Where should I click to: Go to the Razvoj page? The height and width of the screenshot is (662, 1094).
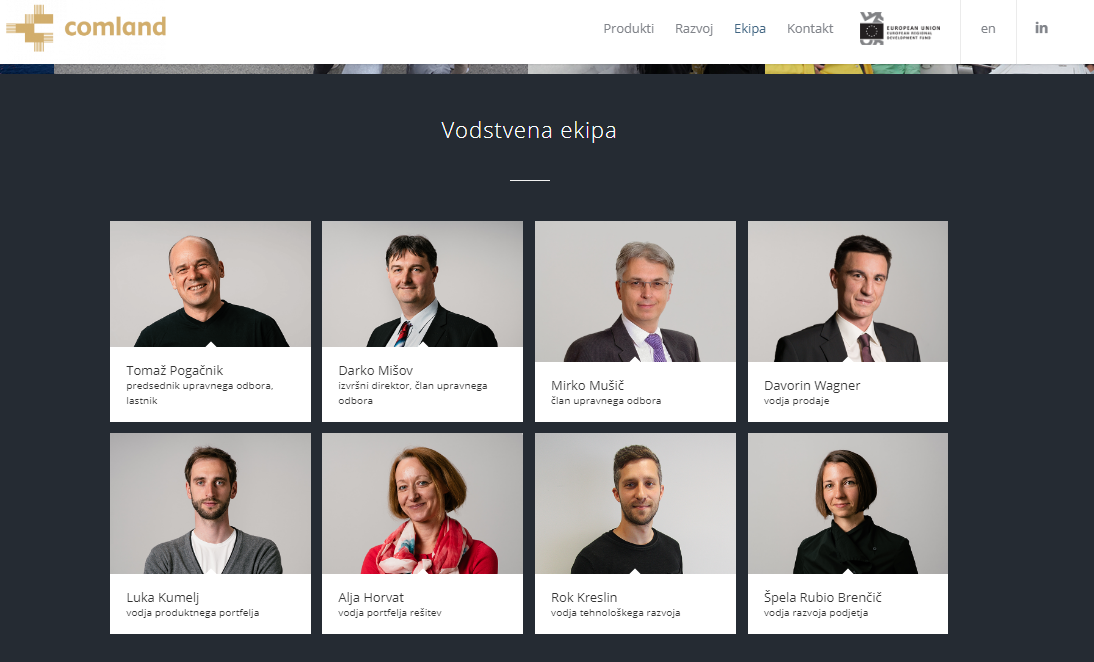(694, 29)
